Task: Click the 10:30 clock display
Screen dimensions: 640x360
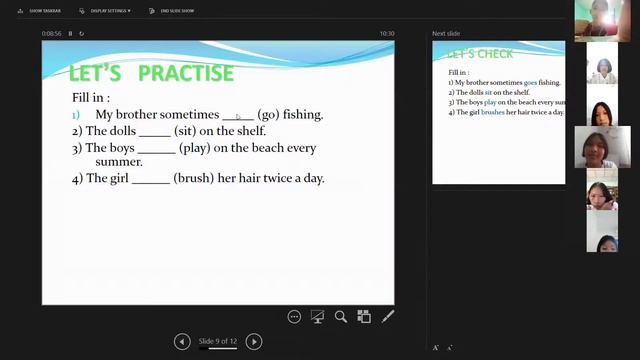Action: [387, 33]
